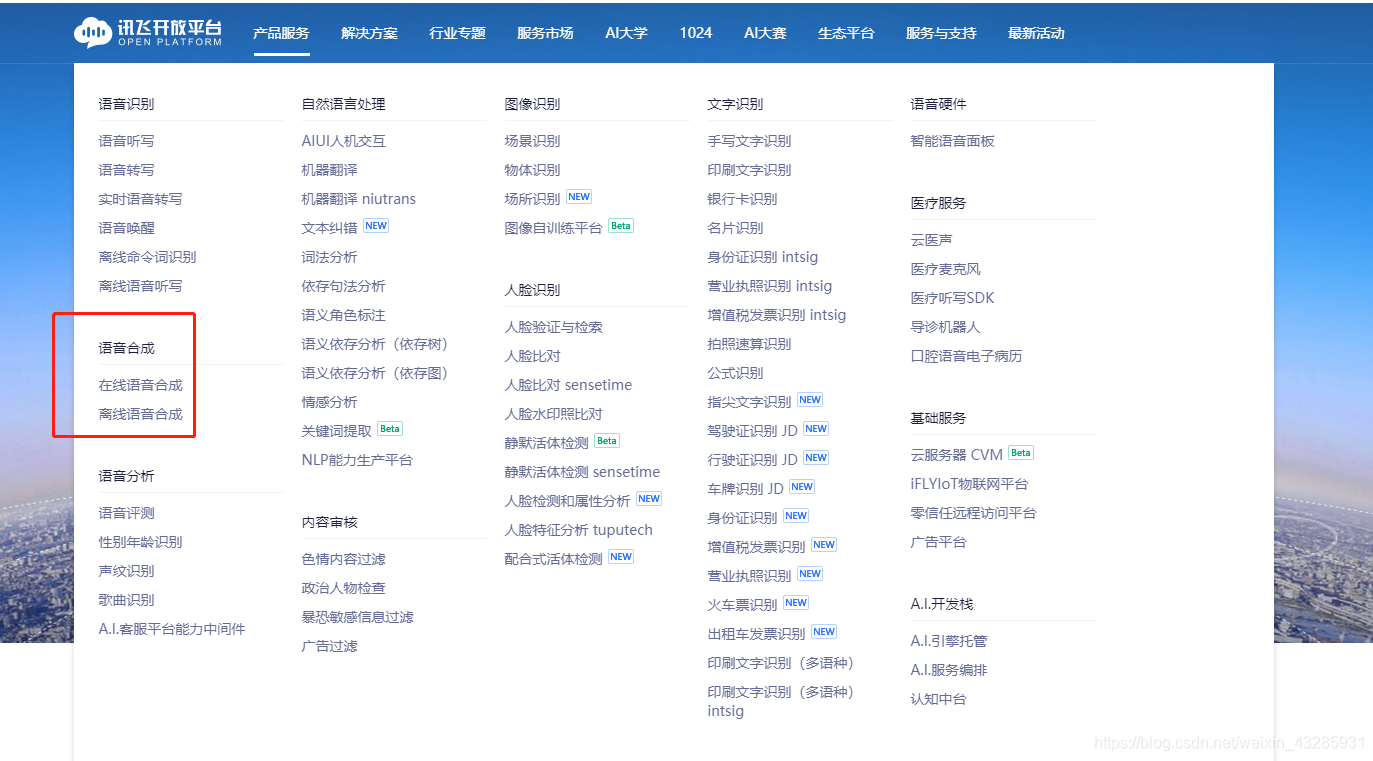The image size is (1373, 761).
Task: Open 情感分析 link
Action: click(x=330, y=402)
